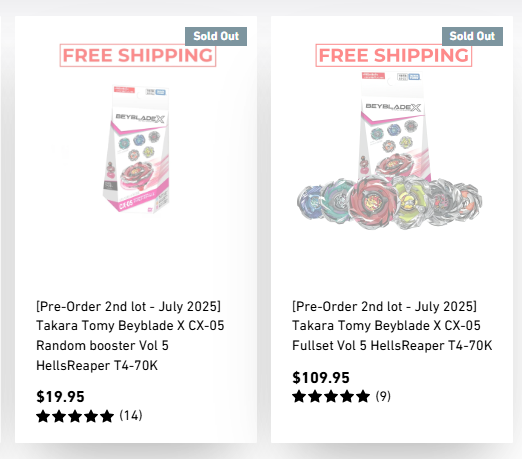Click the Fullset Vol 5 HellsReaper title link
Image resolution: width=522 pixels, height=459 pixels.
pyautogui.click(x=392, y=326)
